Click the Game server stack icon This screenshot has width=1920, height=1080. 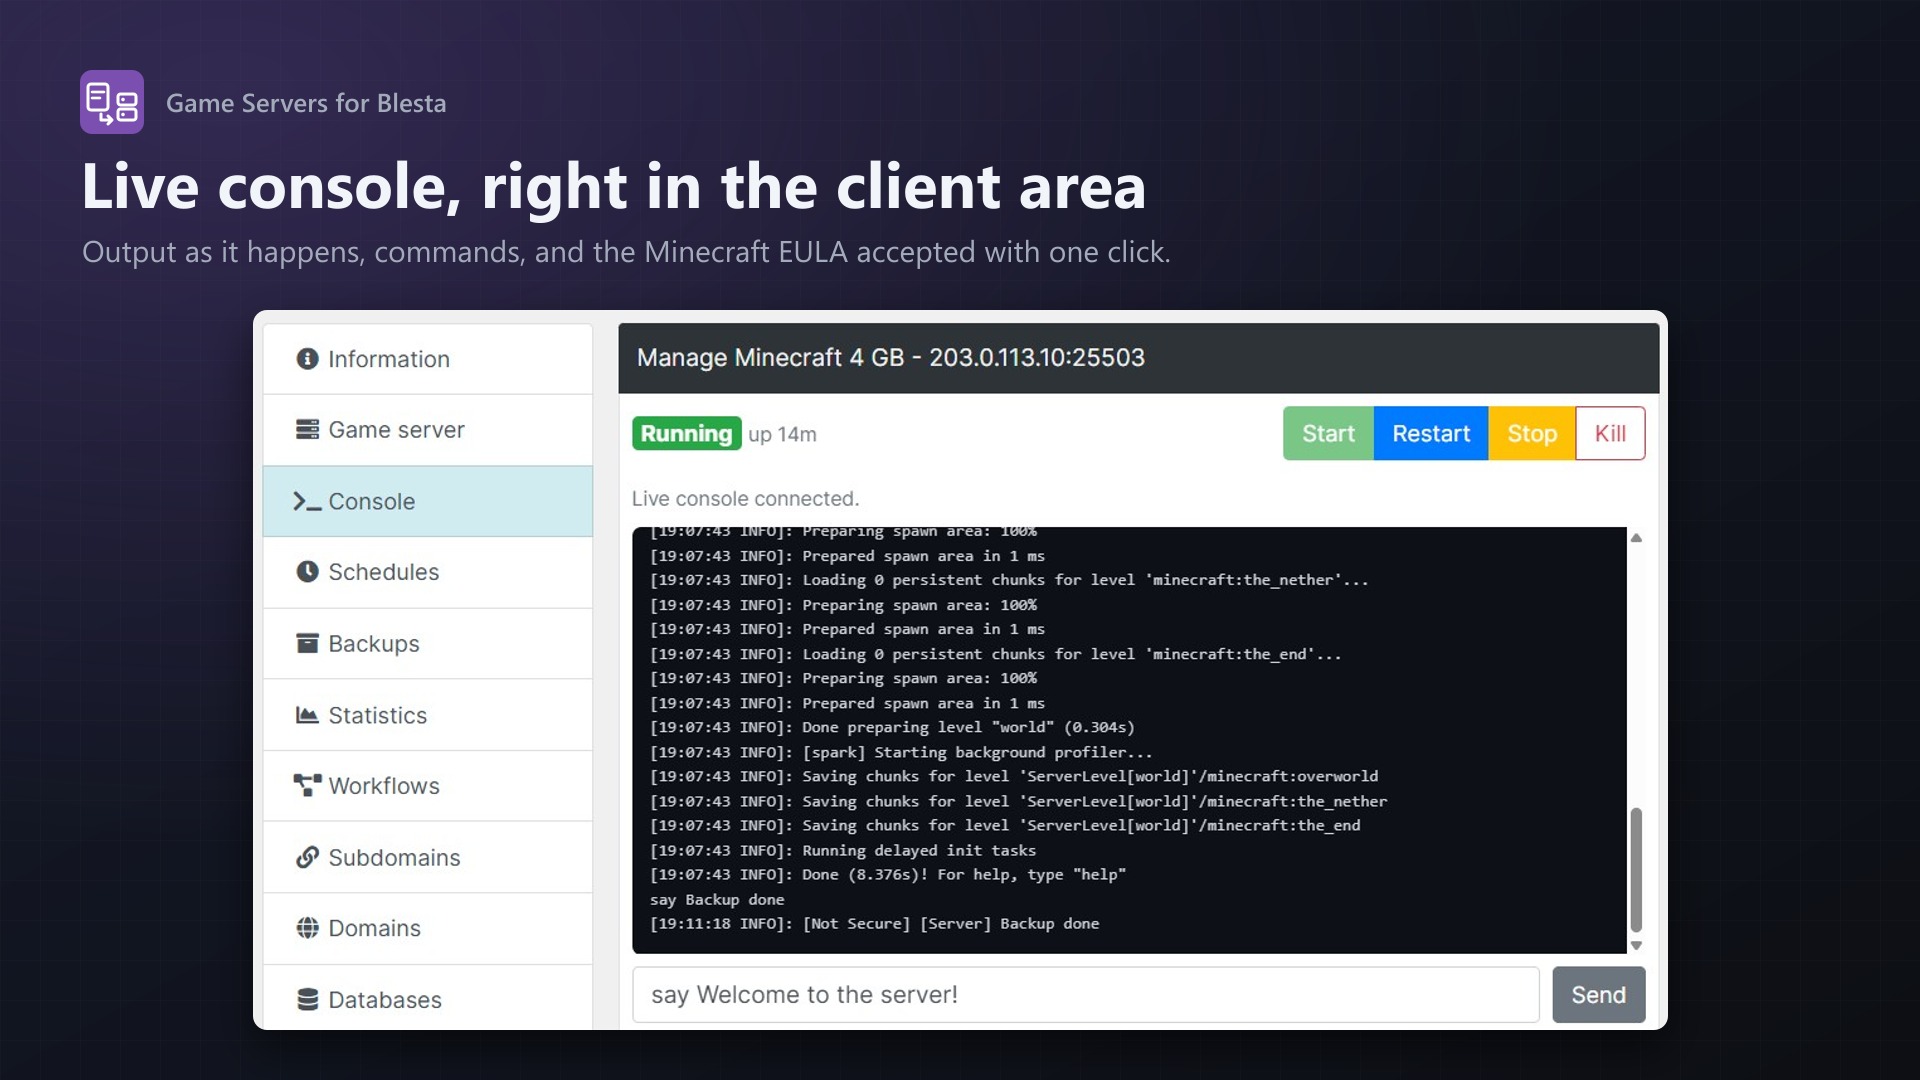[307, 430]
